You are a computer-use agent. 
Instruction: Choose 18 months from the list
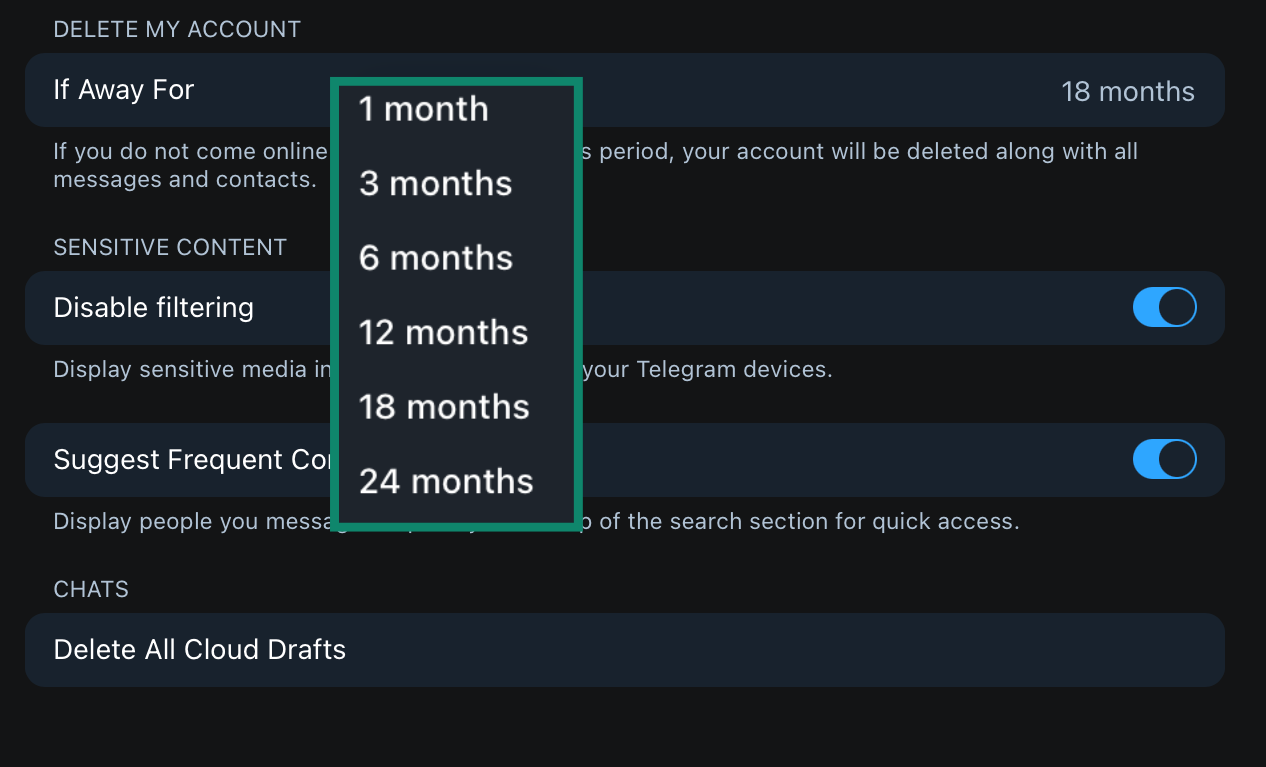click(444, 407)
